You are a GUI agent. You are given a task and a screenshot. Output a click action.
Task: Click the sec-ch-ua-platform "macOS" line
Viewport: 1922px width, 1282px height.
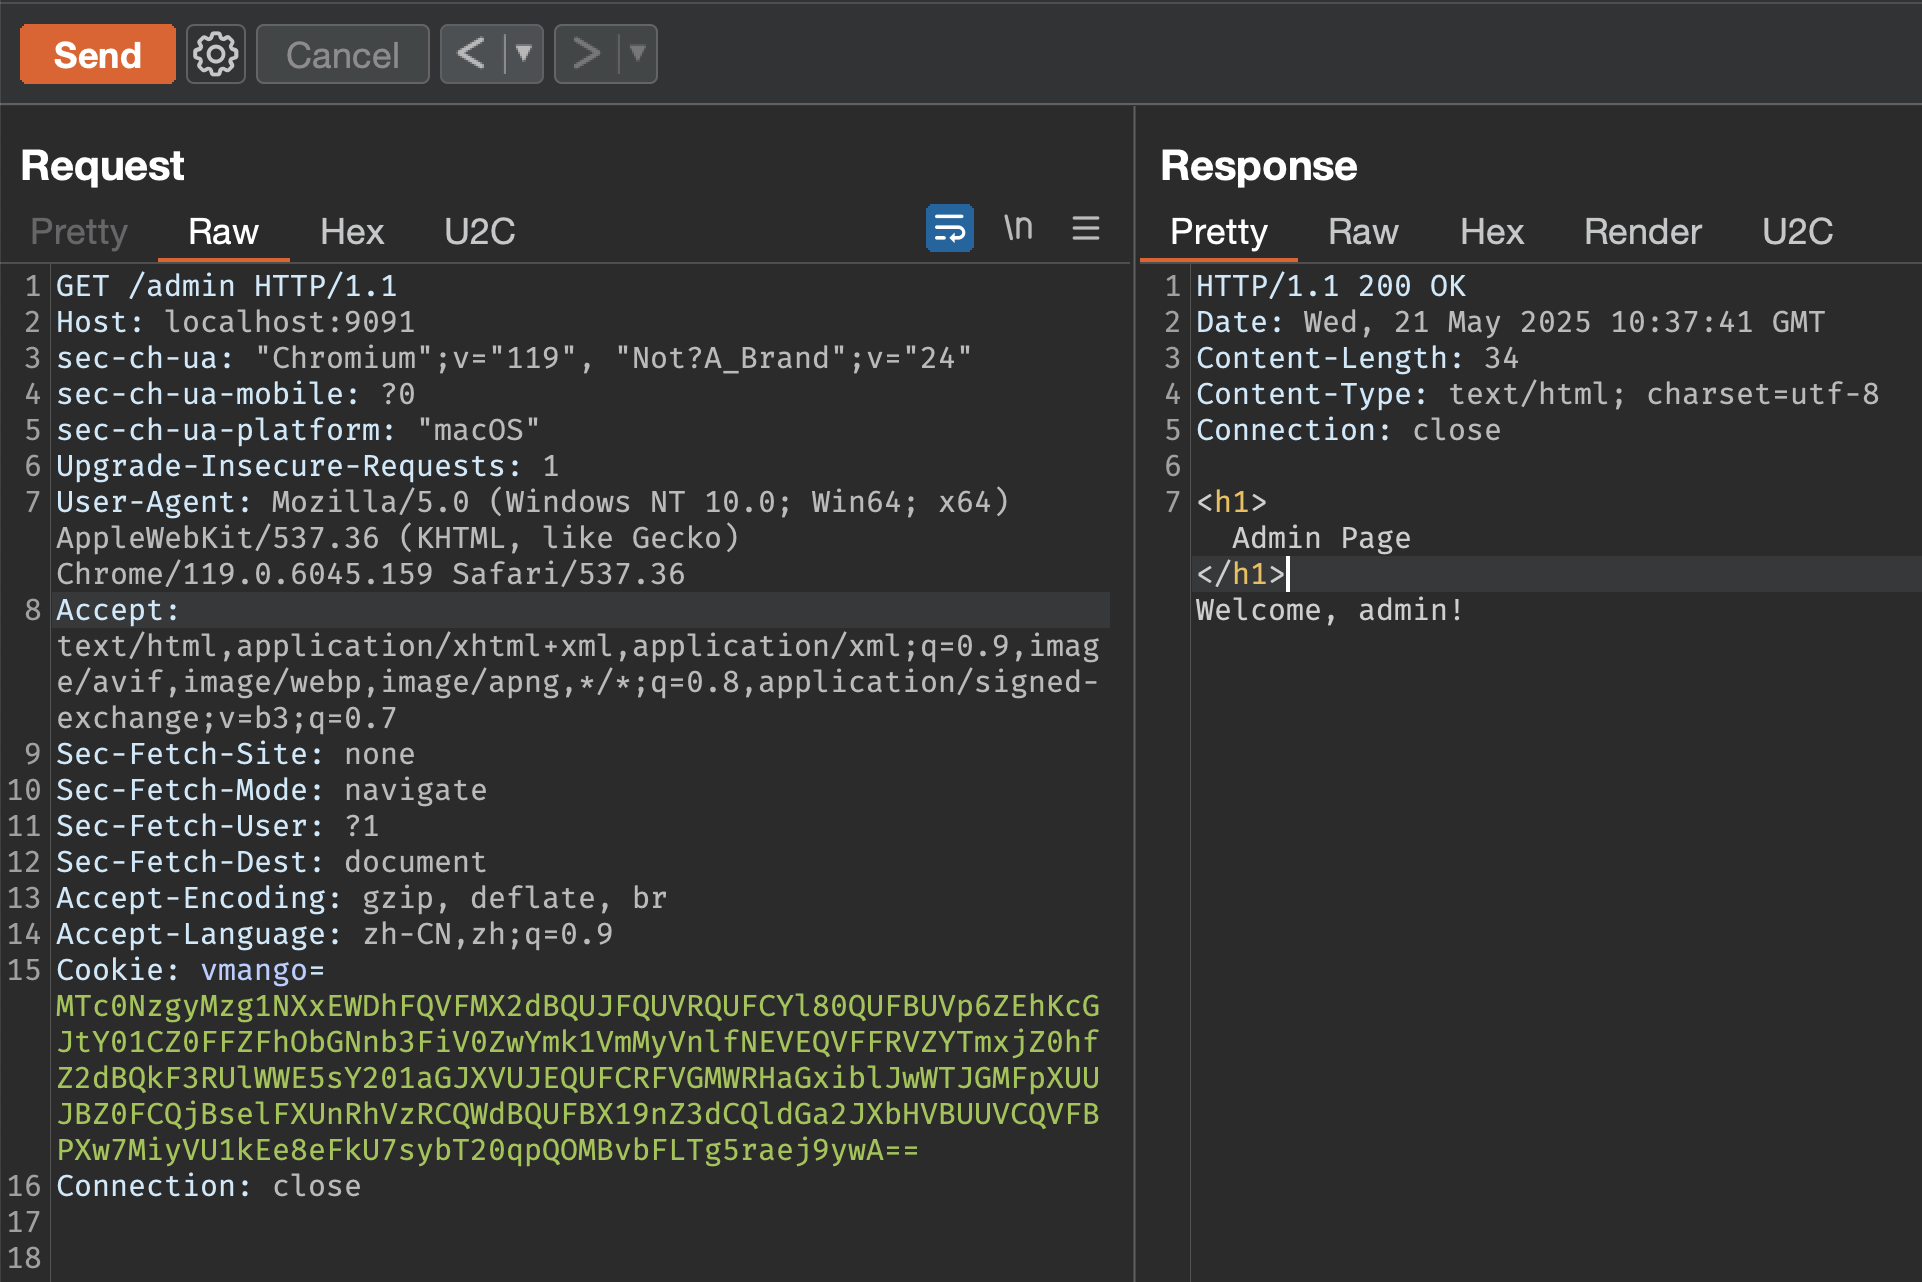coord(298,430)
